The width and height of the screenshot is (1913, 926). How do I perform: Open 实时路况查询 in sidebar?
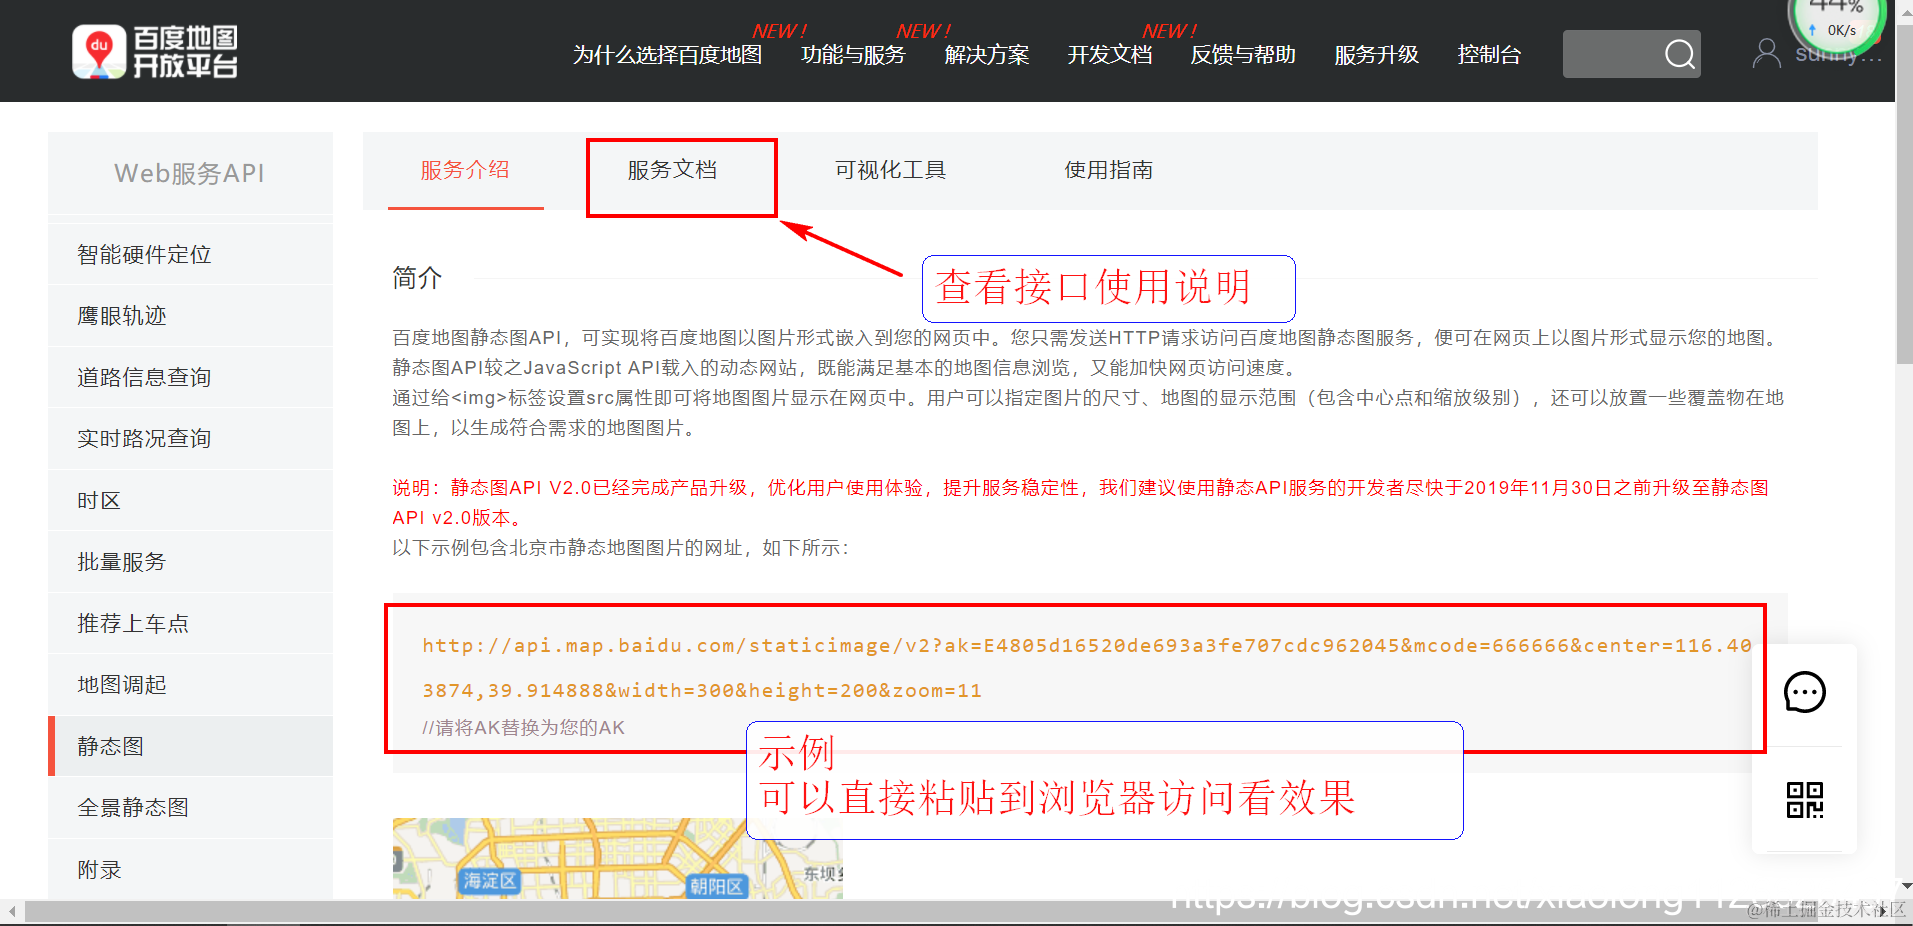pyautogui.click(x=190, y=439)
